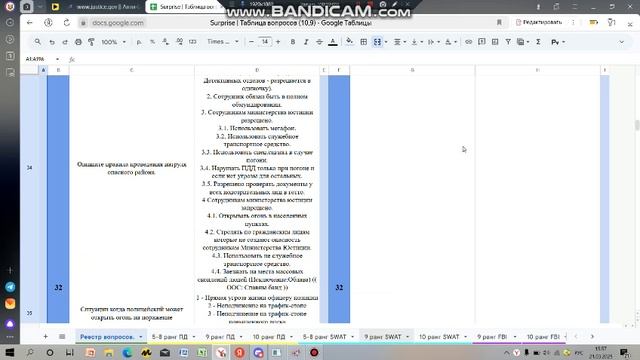Viewport: 640px width, 360px height.
Task: Open horizontal align dropdown
Action: click(399, 42)
